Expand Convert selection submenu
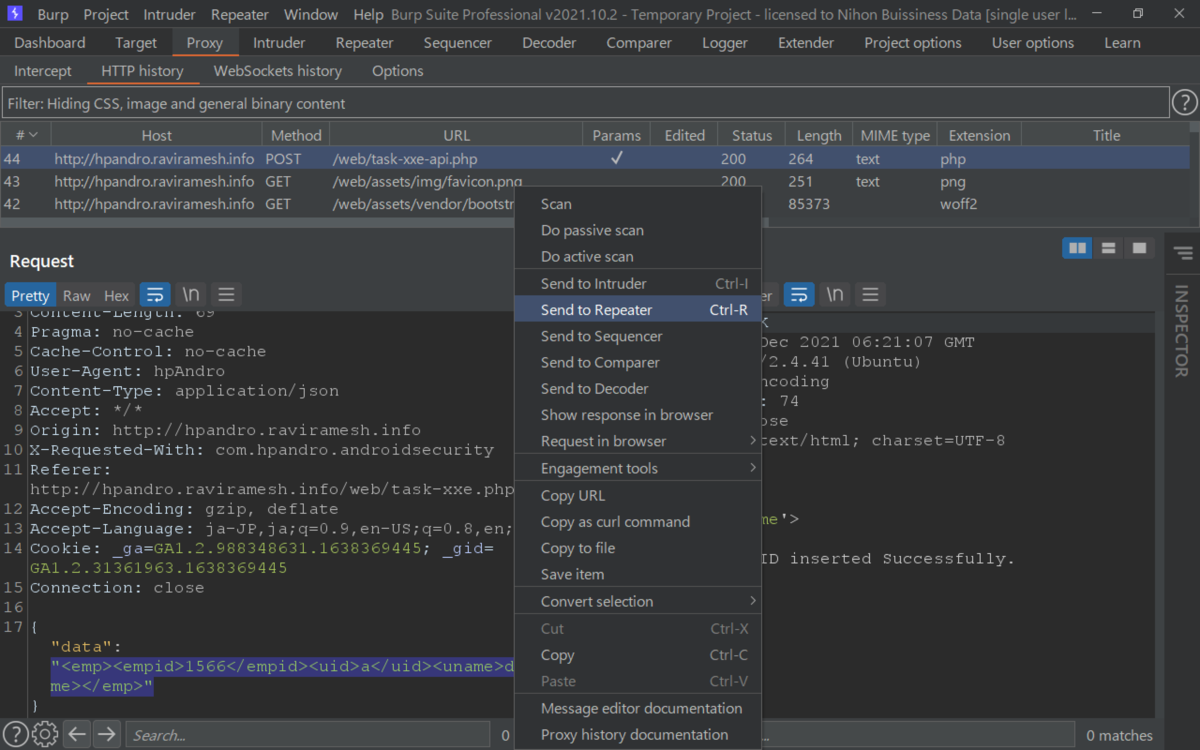This screenshot has height=750, width=1200. (637, 601)
